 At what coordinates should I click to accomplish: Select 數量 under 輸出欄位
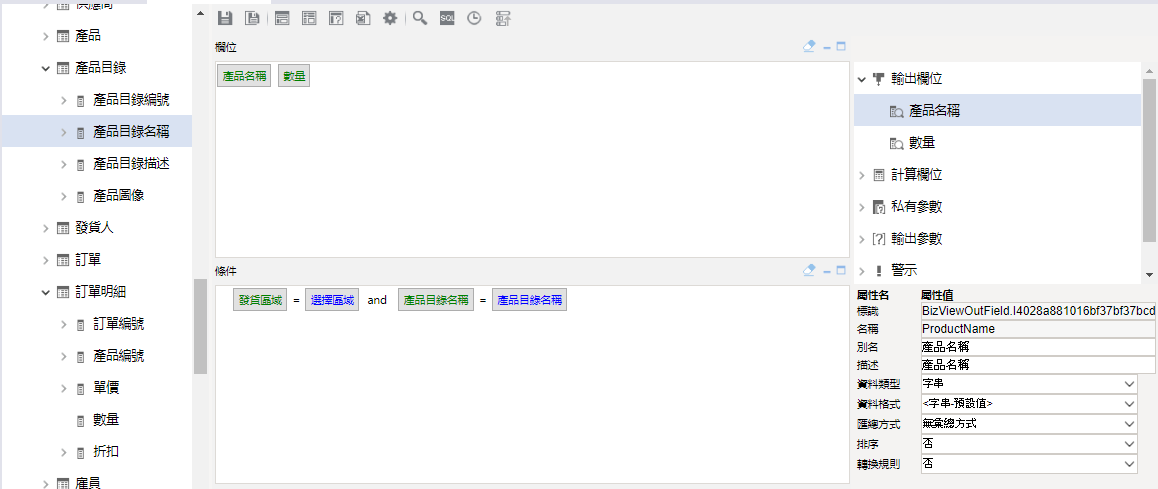[921, 143]
